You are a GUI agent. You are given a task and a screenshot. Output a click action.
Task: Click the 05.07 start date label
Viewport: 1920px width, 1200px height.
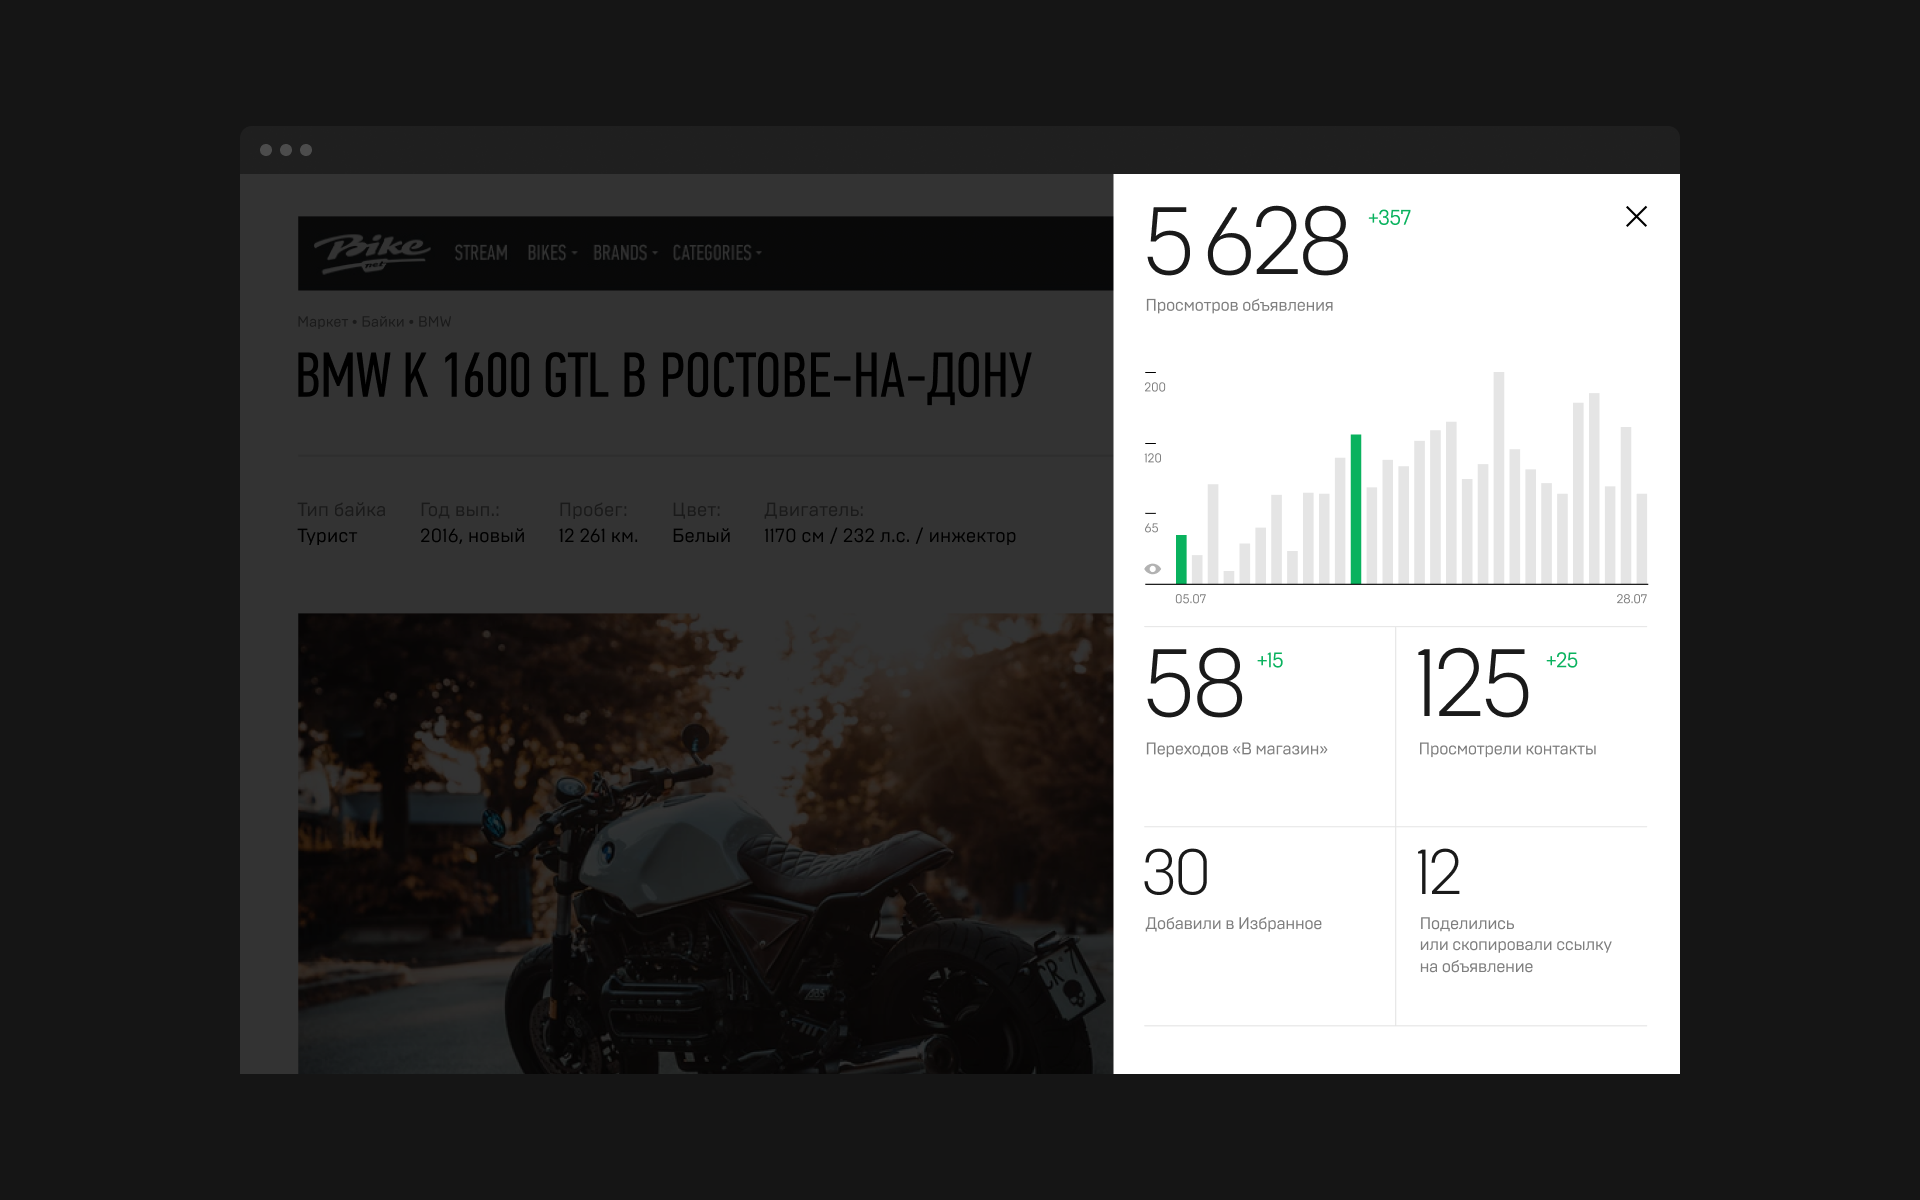(1190, 600)
